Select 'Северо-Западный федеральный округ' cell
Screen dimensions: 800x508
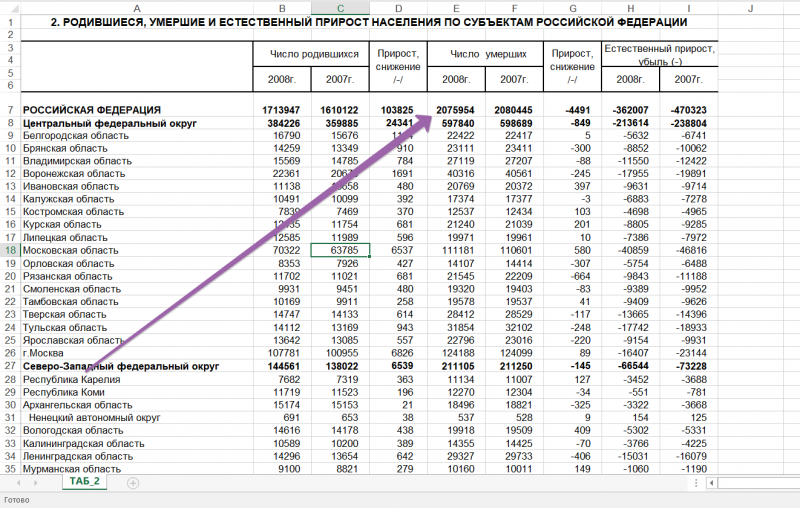137,366
